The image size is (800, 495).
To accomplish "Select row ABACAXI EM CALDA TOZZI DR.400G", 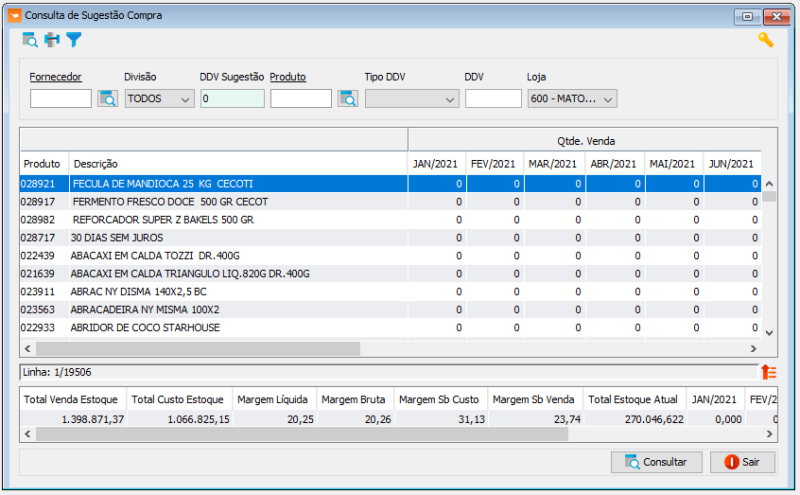I will click(391, 256).
